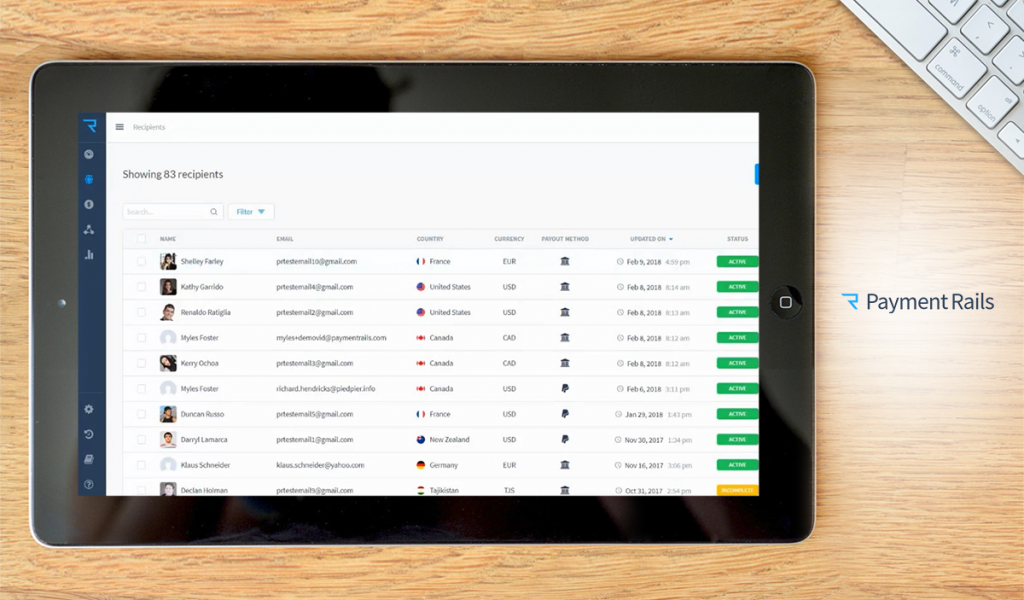
Task: Click the ACTIVE status badge for Myles Foster
Action: tap(736, 337)
